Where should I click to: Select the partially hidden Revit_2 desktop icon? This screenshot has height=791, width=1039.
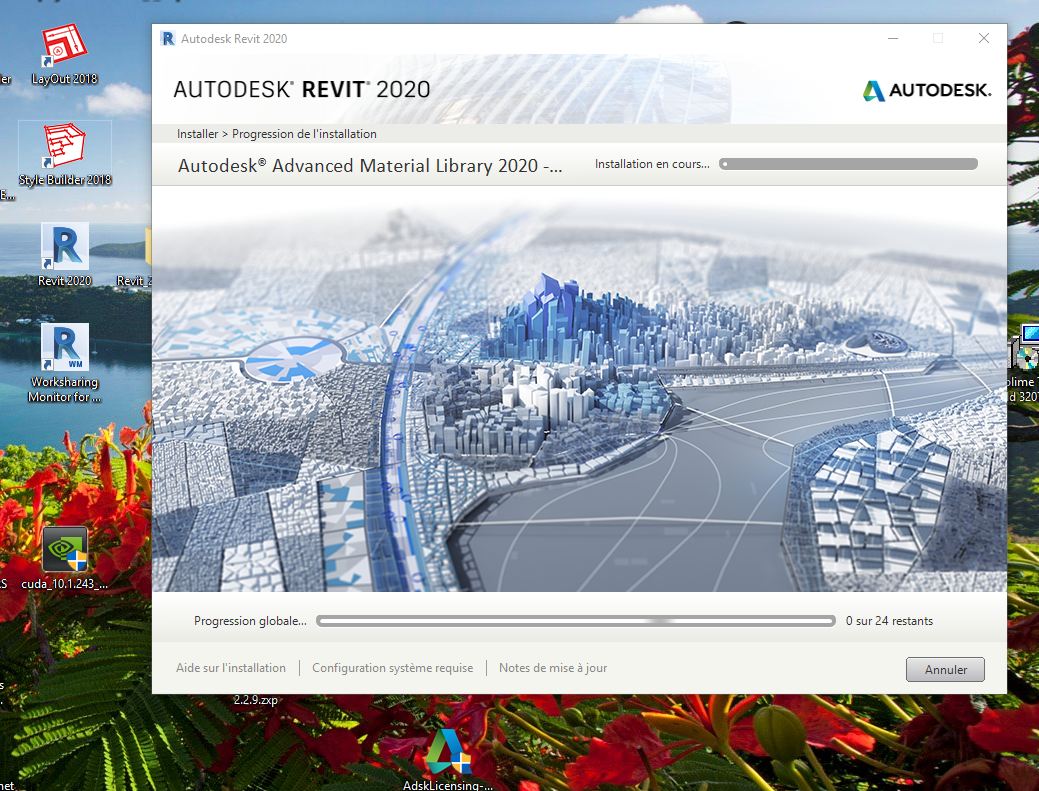tap(135, 257)
